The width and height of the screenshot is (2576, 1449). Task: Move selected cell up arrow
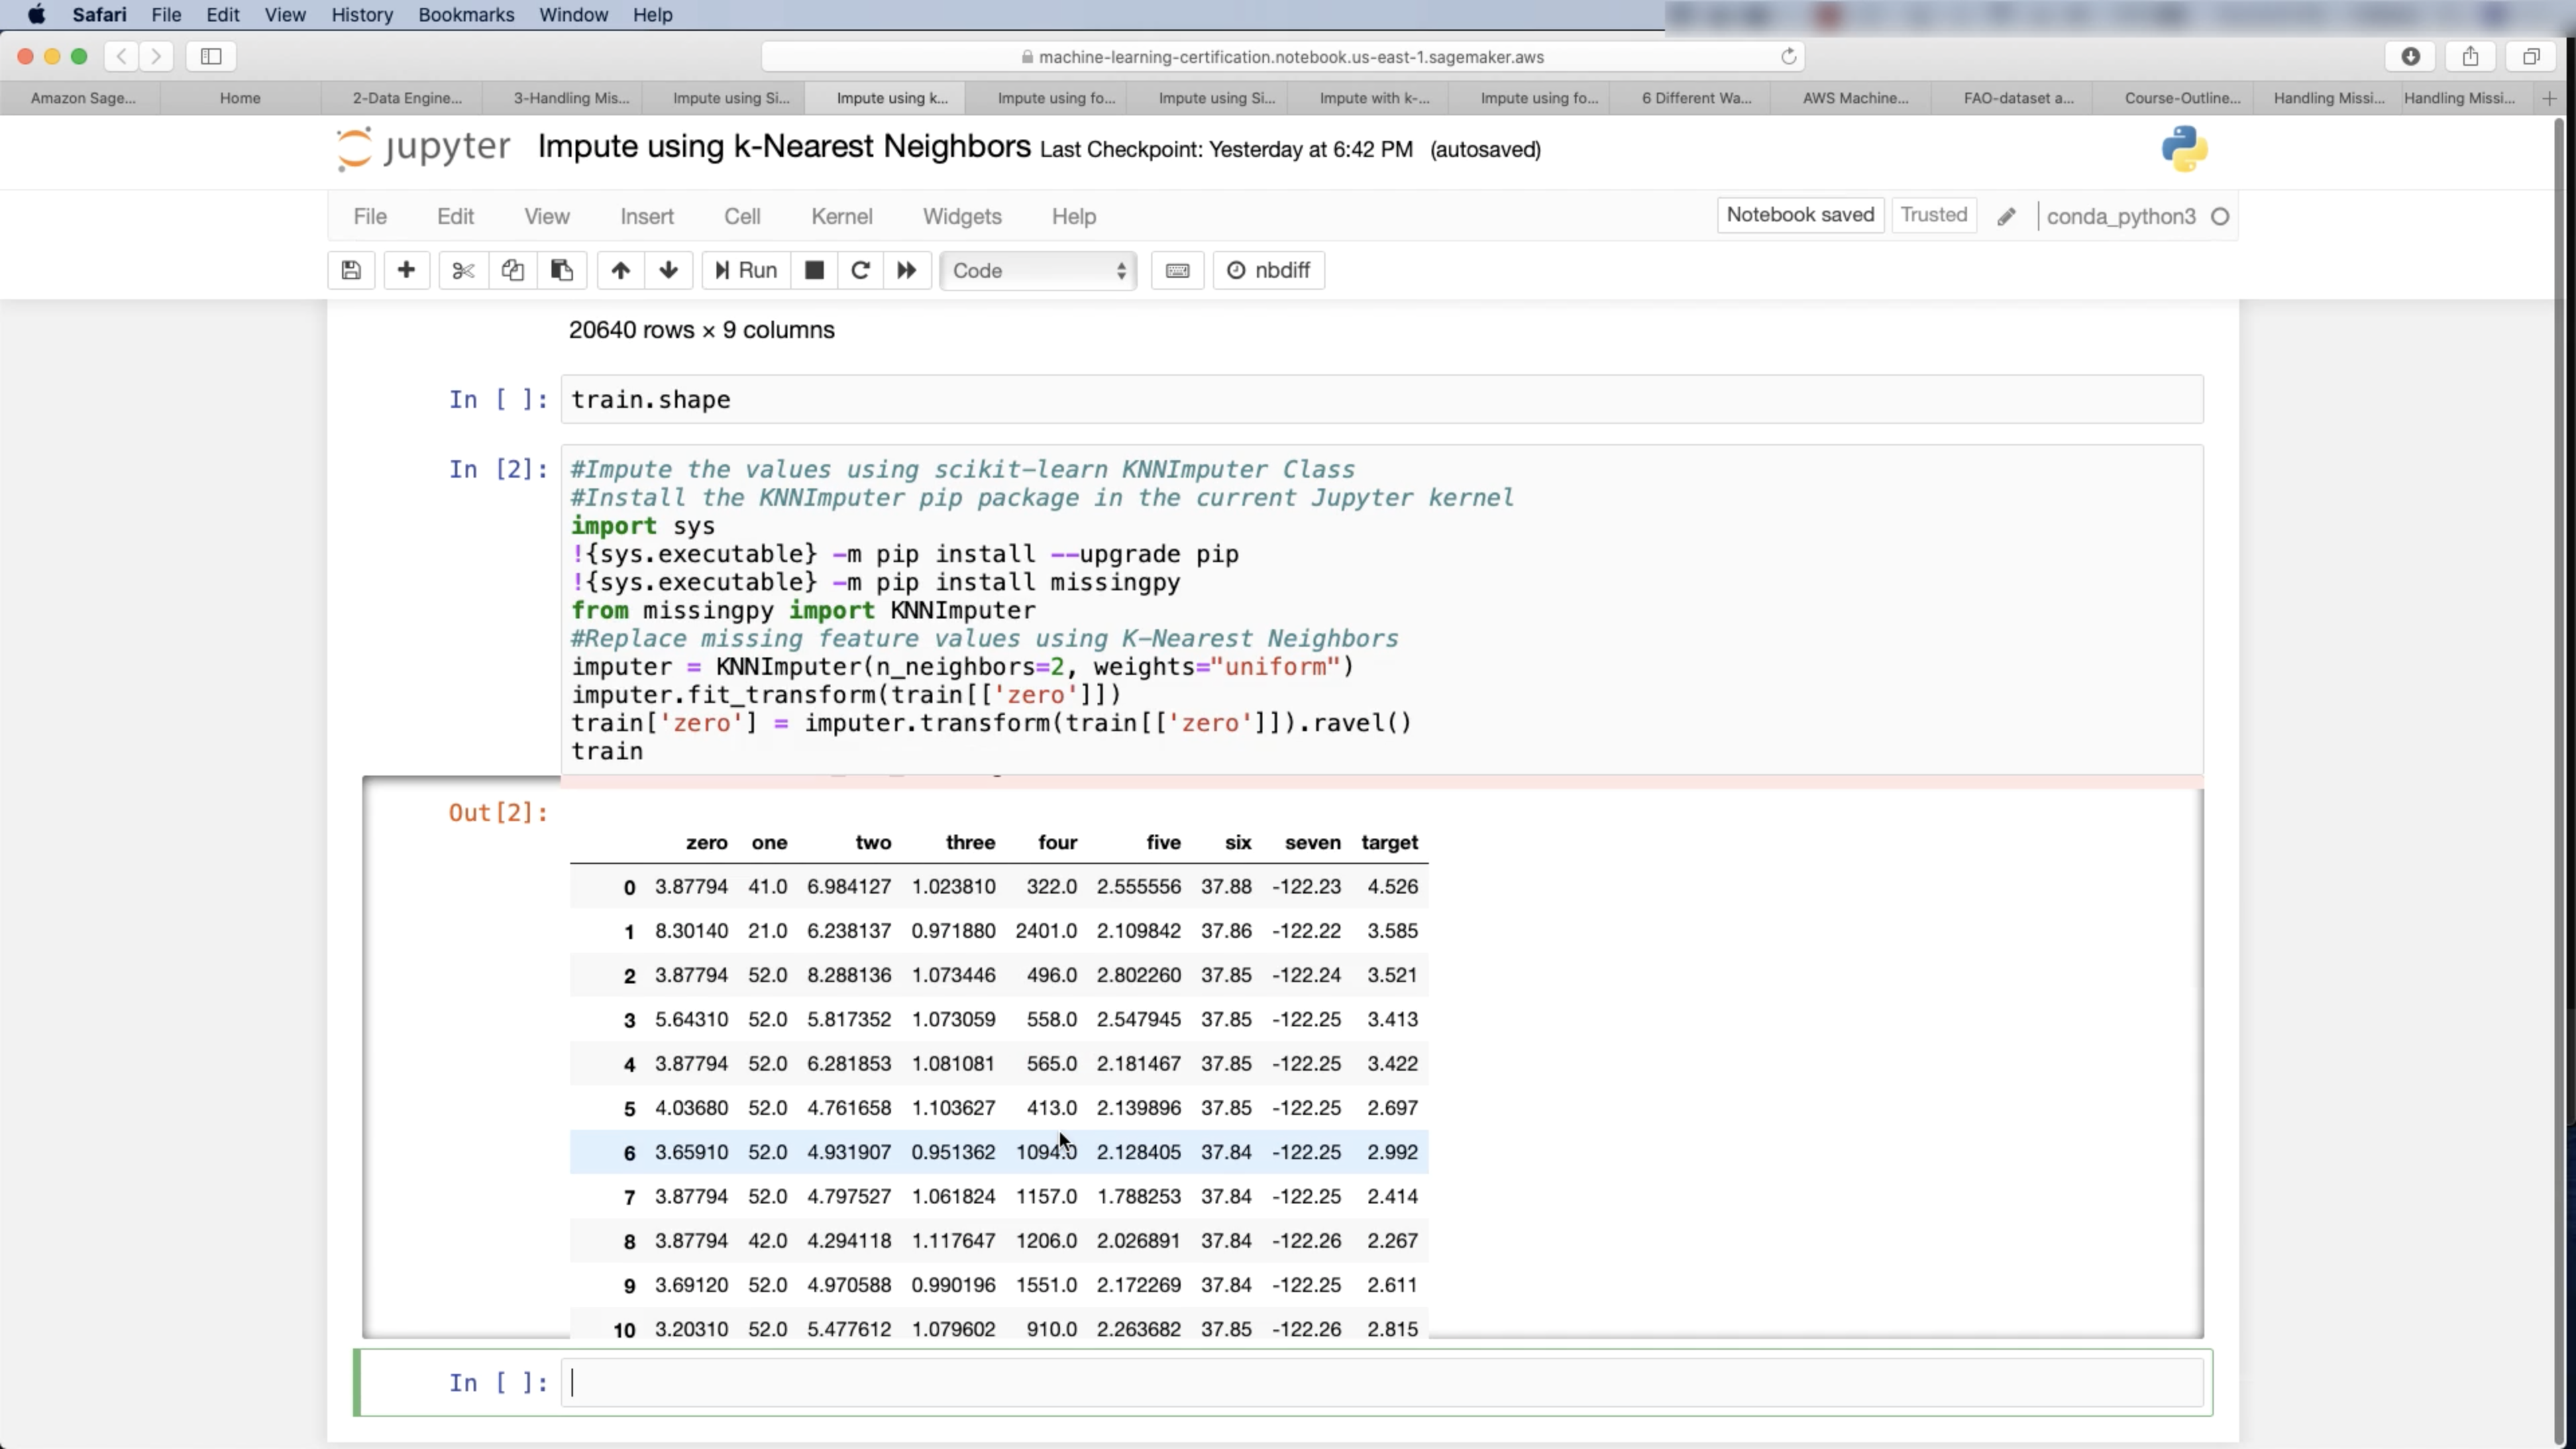(620, 270)
